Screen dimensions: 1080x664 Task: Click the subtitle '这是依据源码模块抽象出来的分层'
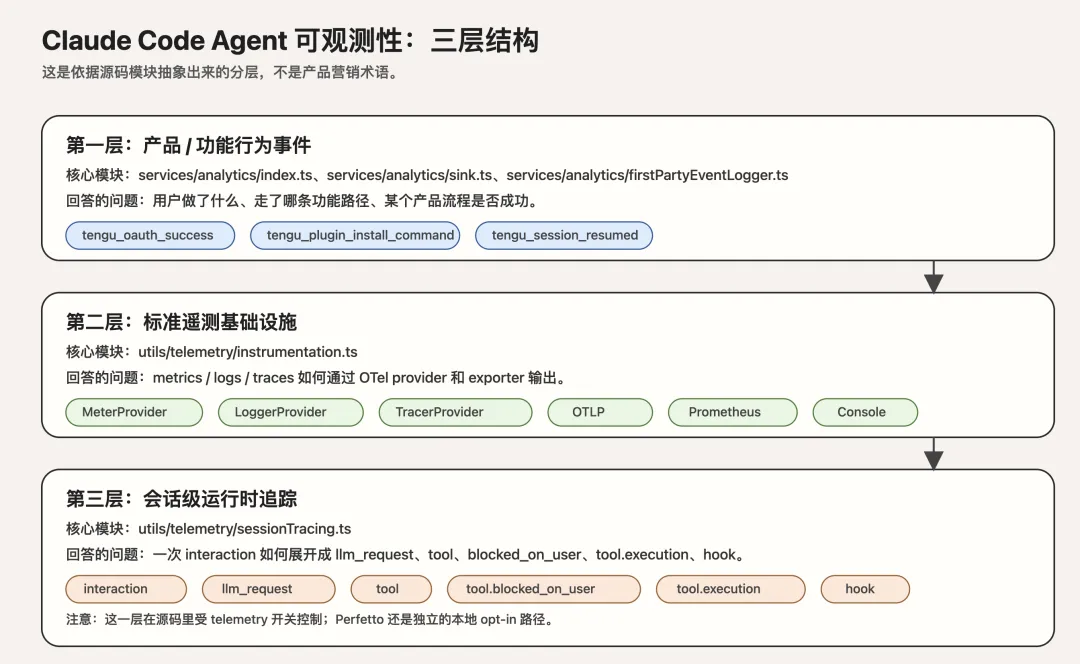[150, 72]
